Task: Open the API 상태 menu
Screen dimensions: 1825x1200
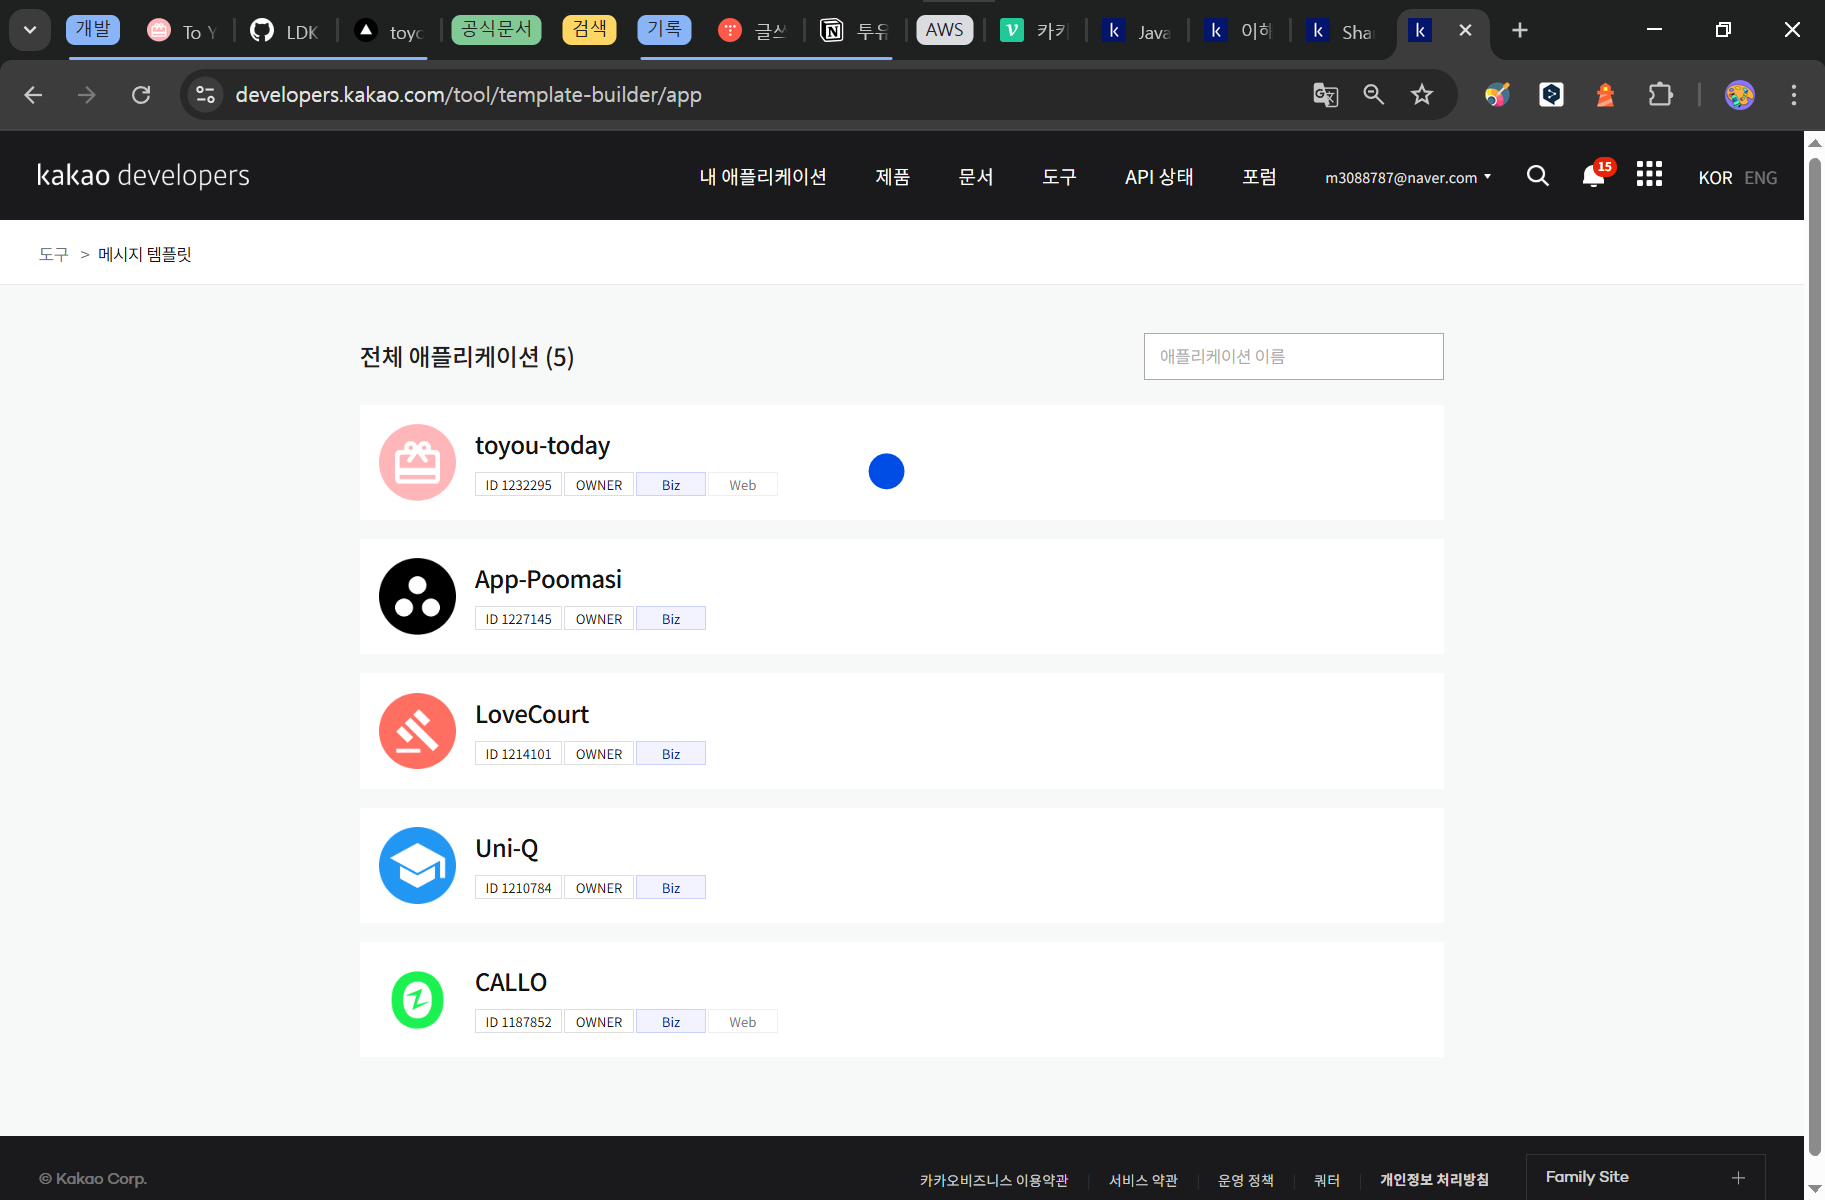Action: pos(1159,177)
